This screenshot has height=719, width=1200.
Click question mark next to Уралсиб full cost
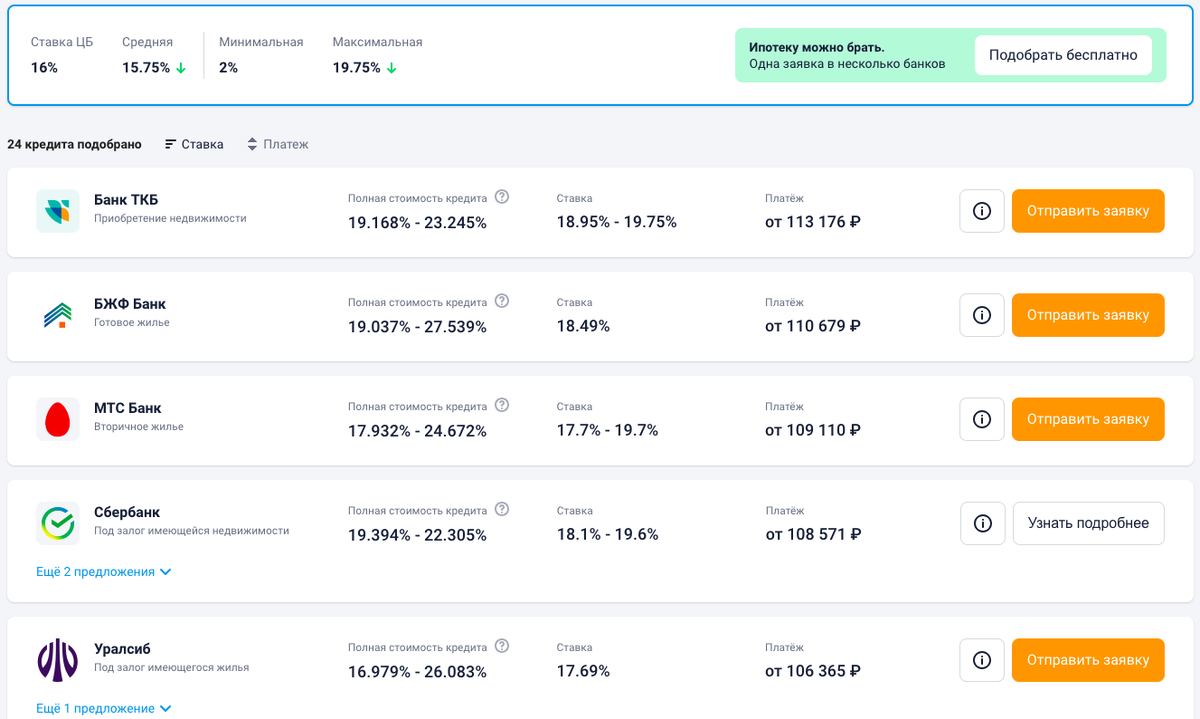(502, 646)
